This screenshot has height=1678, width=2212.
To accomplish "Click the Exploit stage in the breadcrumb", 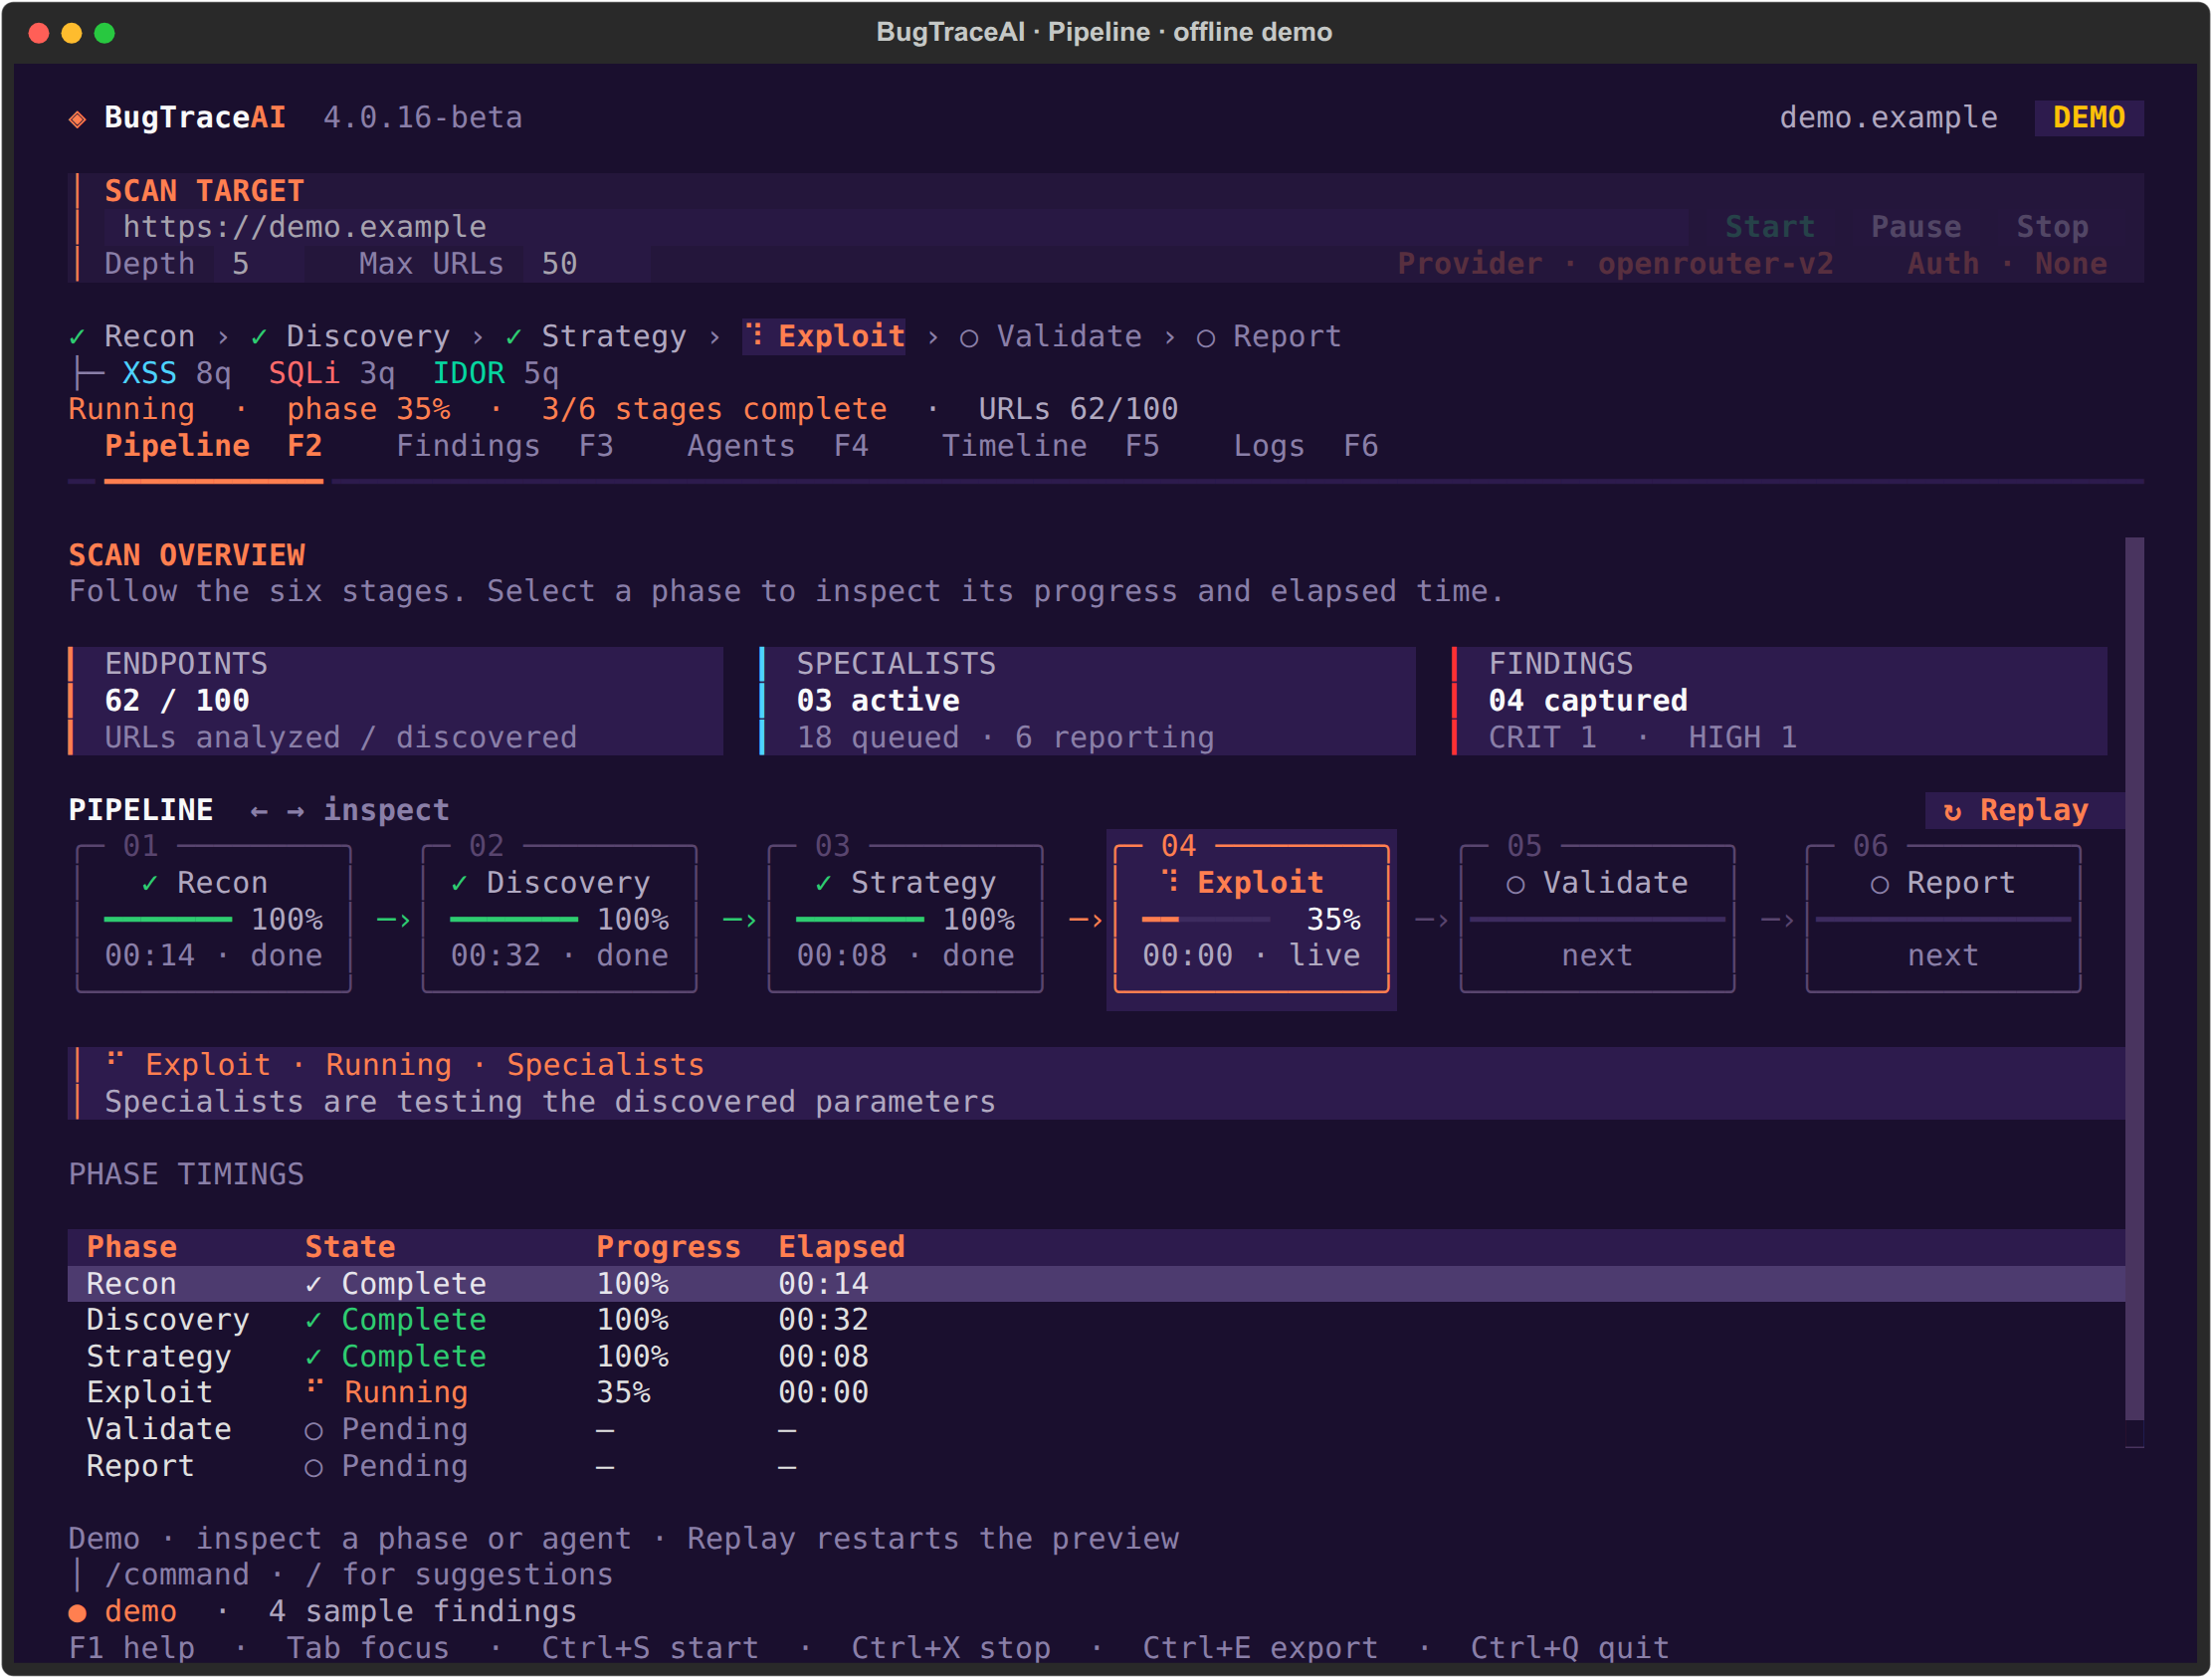I will coord(824,336).
